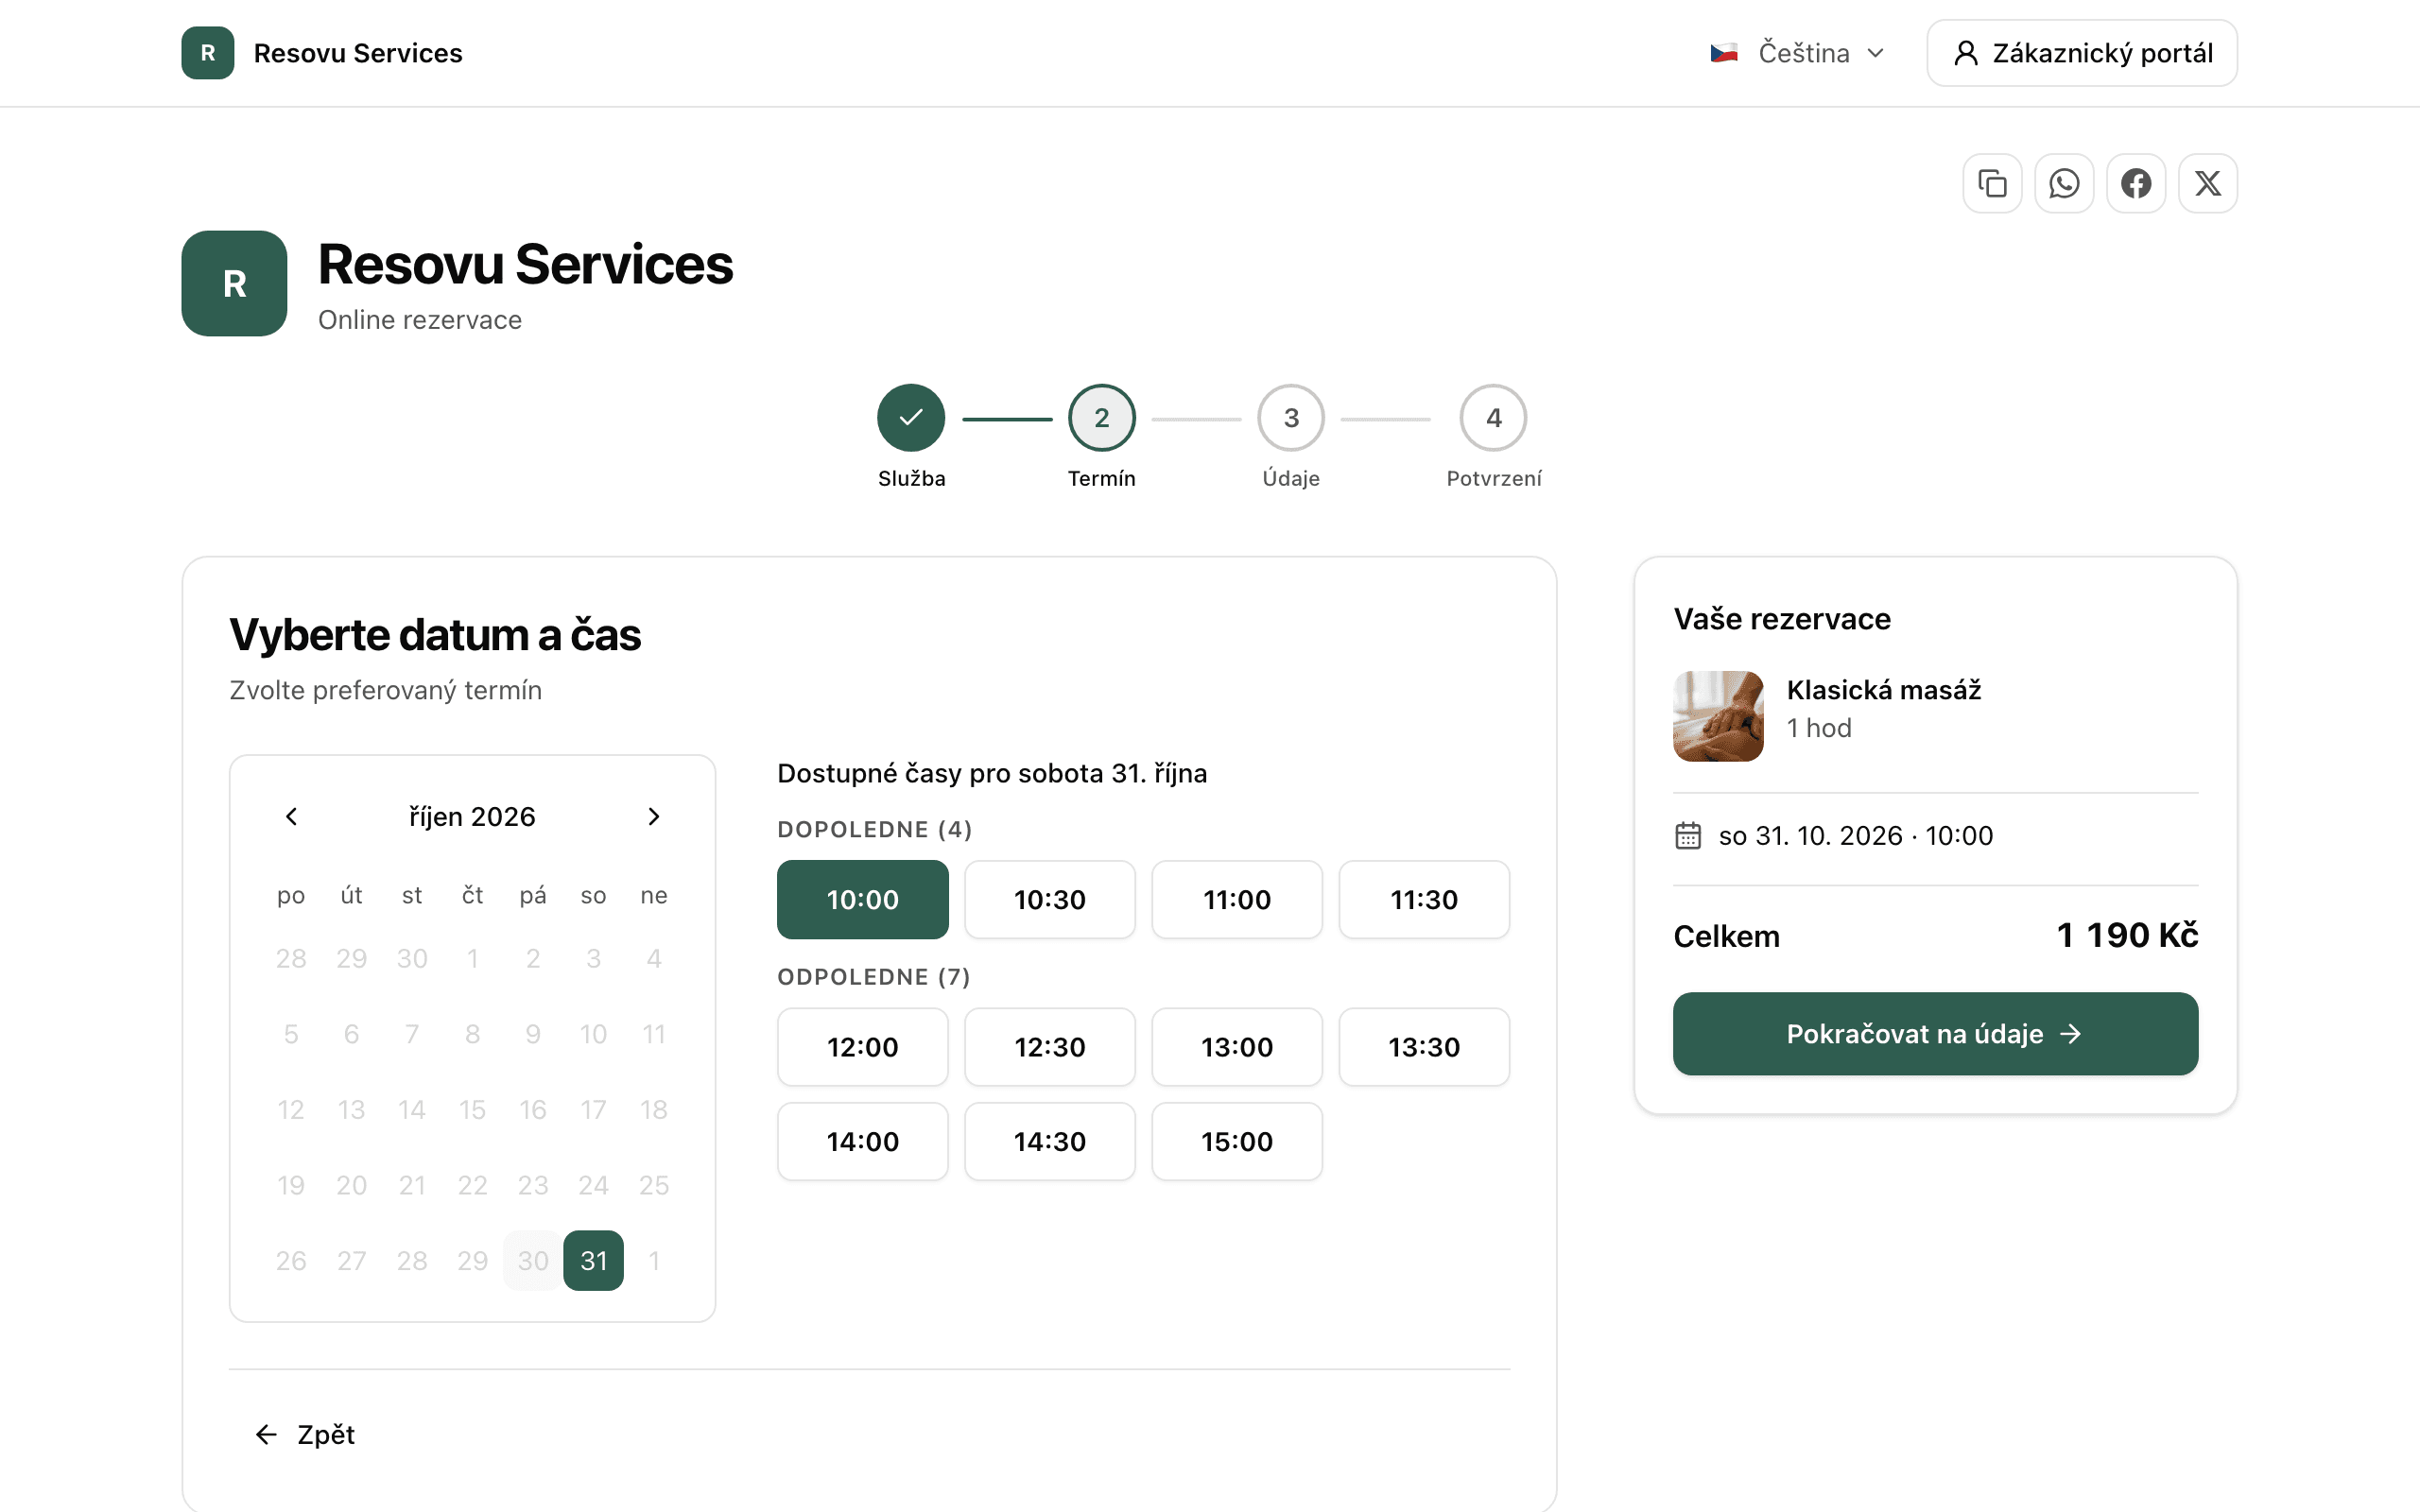Viewport: 2420px width, 1512px height.
Task: Click the calendar icon beside the reservation date
Action: tap(1688, 835)
